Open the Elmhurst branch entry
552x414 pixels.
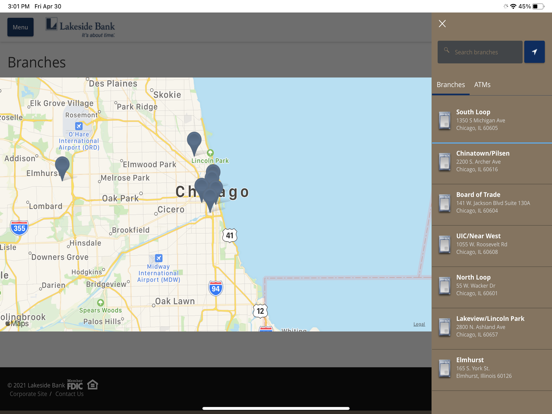click(492, 370)
